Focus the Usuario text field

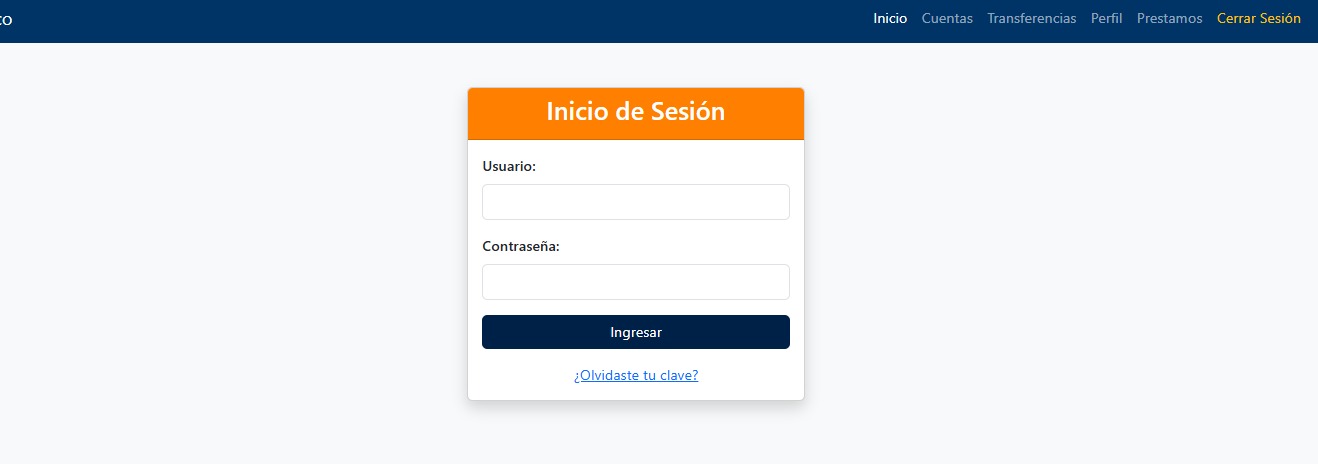tap(635, 202)
